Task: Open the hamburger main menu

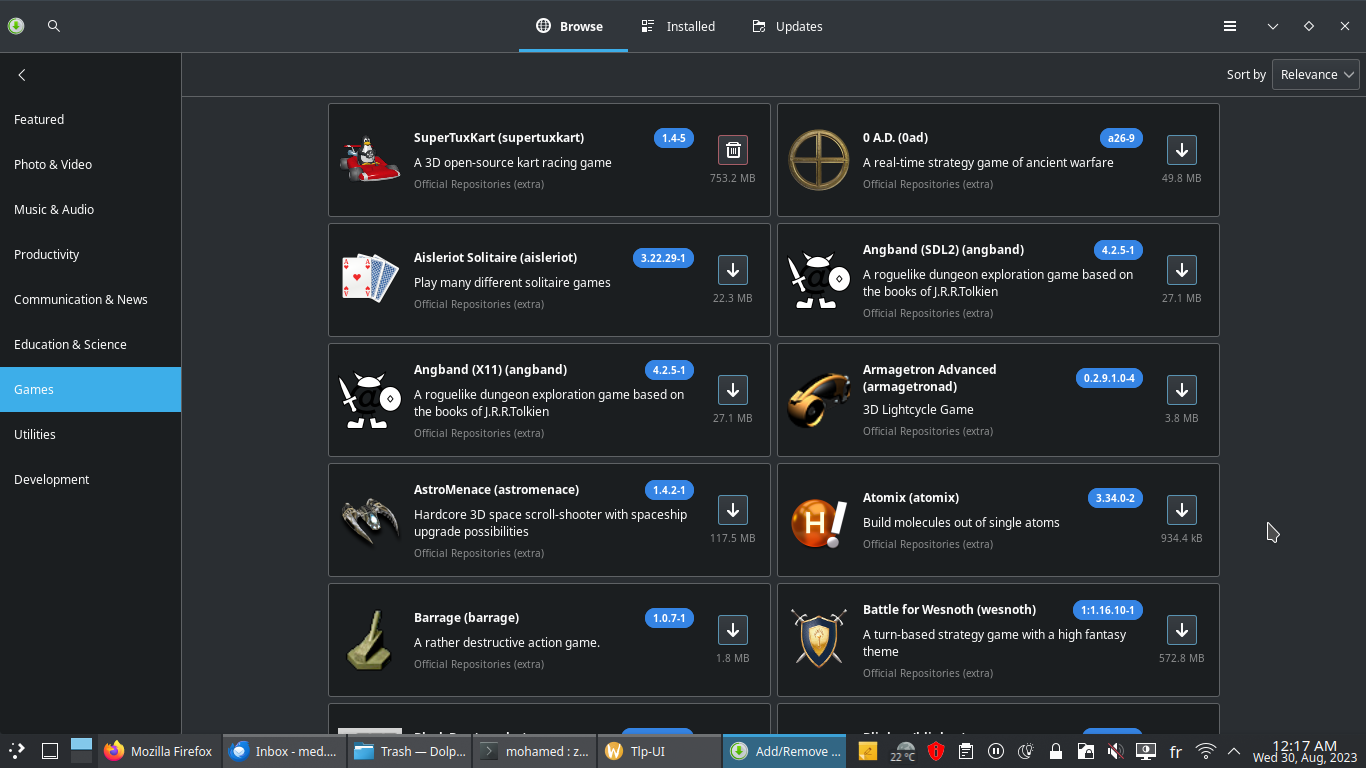Action: (1230, 26)
